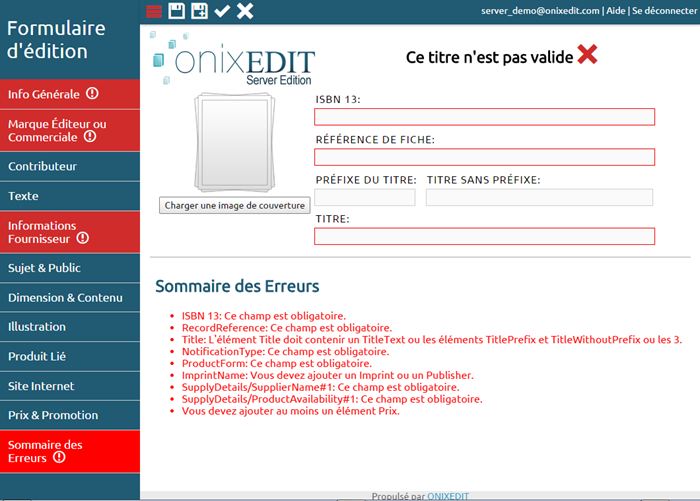This screenshot has width=700, height=501.
Task: Go to the Contributeur section
Action: point(70,167)
